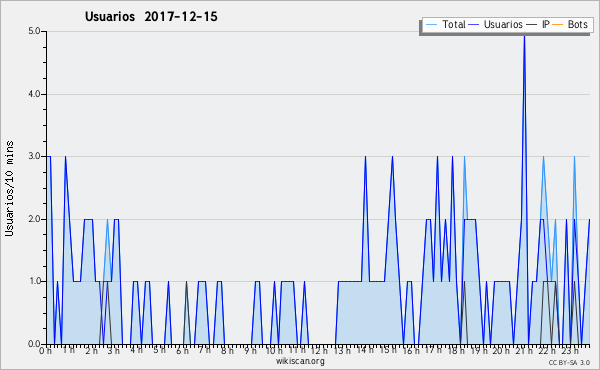
Task: Click the 3.0 y-axis value
Action: pyautogui.click(x=34, y=156)
